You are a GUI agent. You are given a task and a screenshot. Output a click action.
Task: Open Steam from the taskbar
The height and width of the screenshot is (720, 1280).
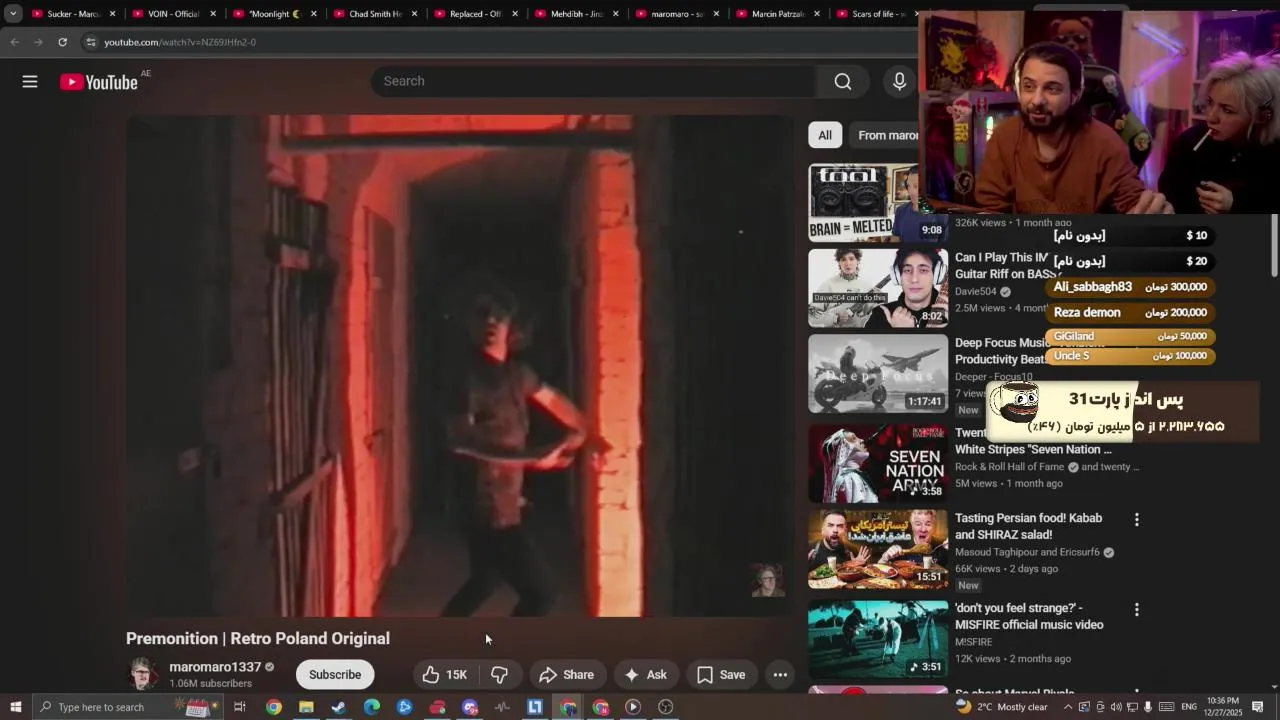(339, 707)
